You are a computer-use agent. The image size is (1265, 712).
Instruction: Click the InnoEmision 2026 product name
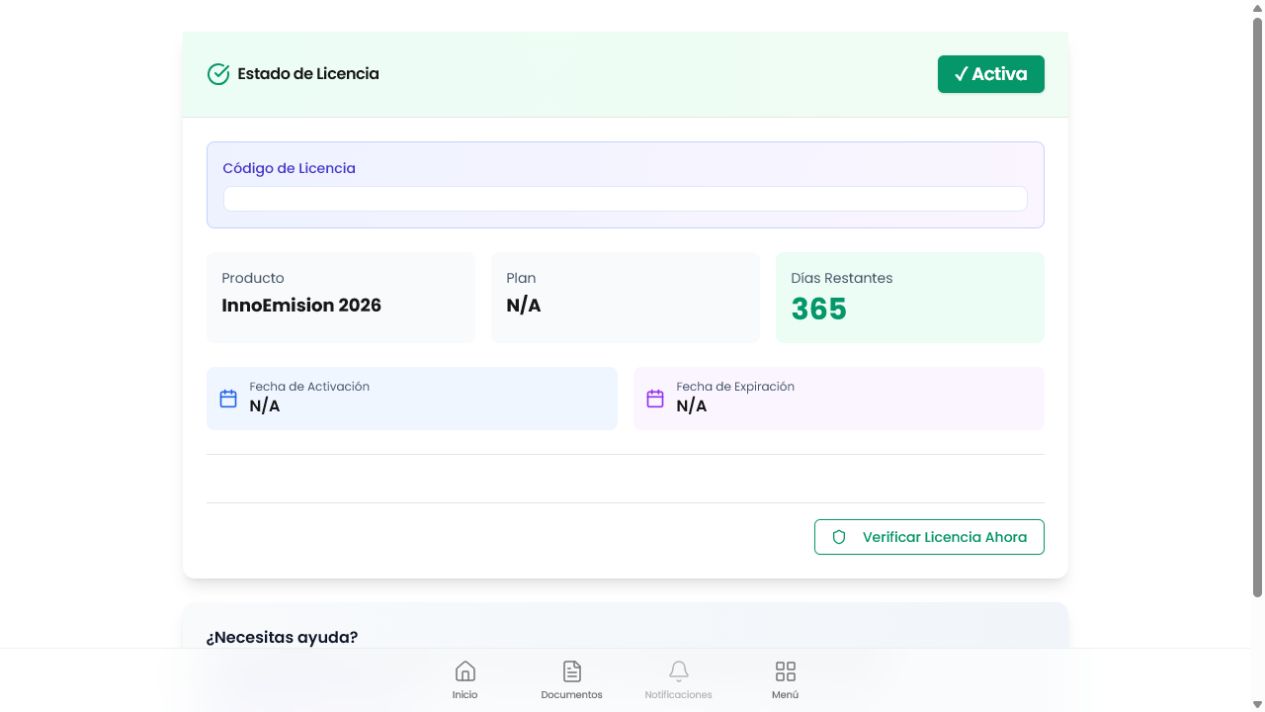301,305
